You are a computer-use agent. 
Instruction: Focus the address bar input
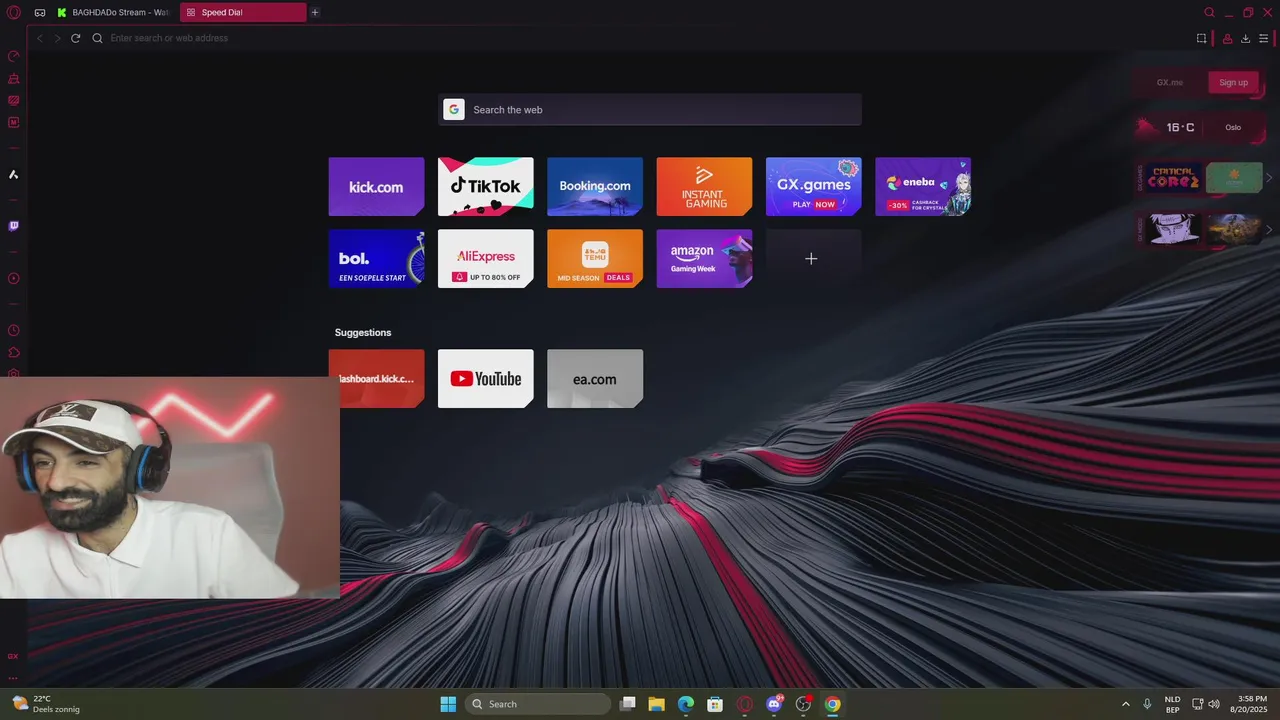pos(640,38)
